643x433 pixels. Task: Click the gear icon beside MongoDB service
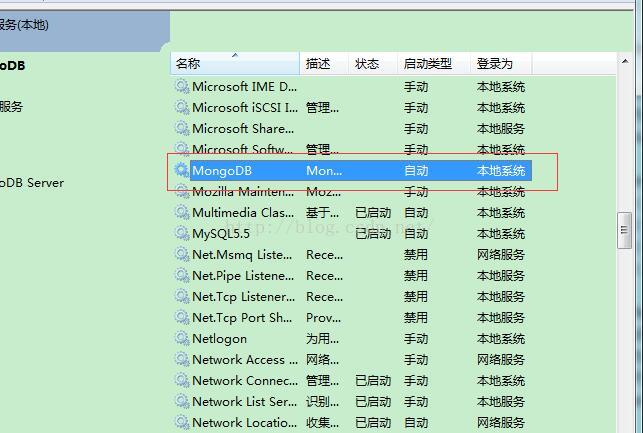(x=181, y=171)
